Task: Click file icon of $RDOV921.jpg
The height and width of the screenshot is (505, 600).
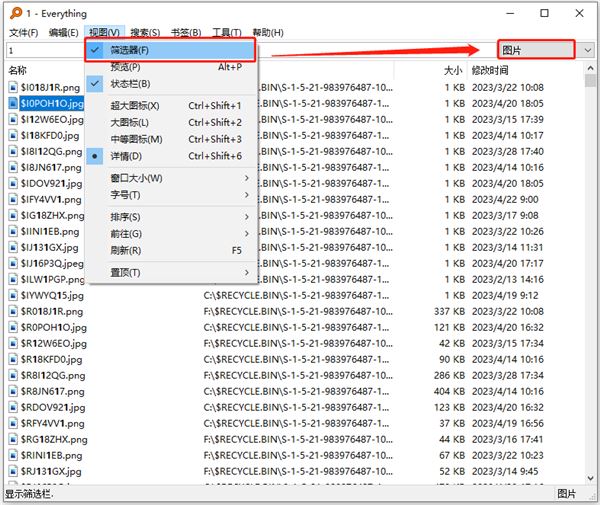Action: coord(13,407)
